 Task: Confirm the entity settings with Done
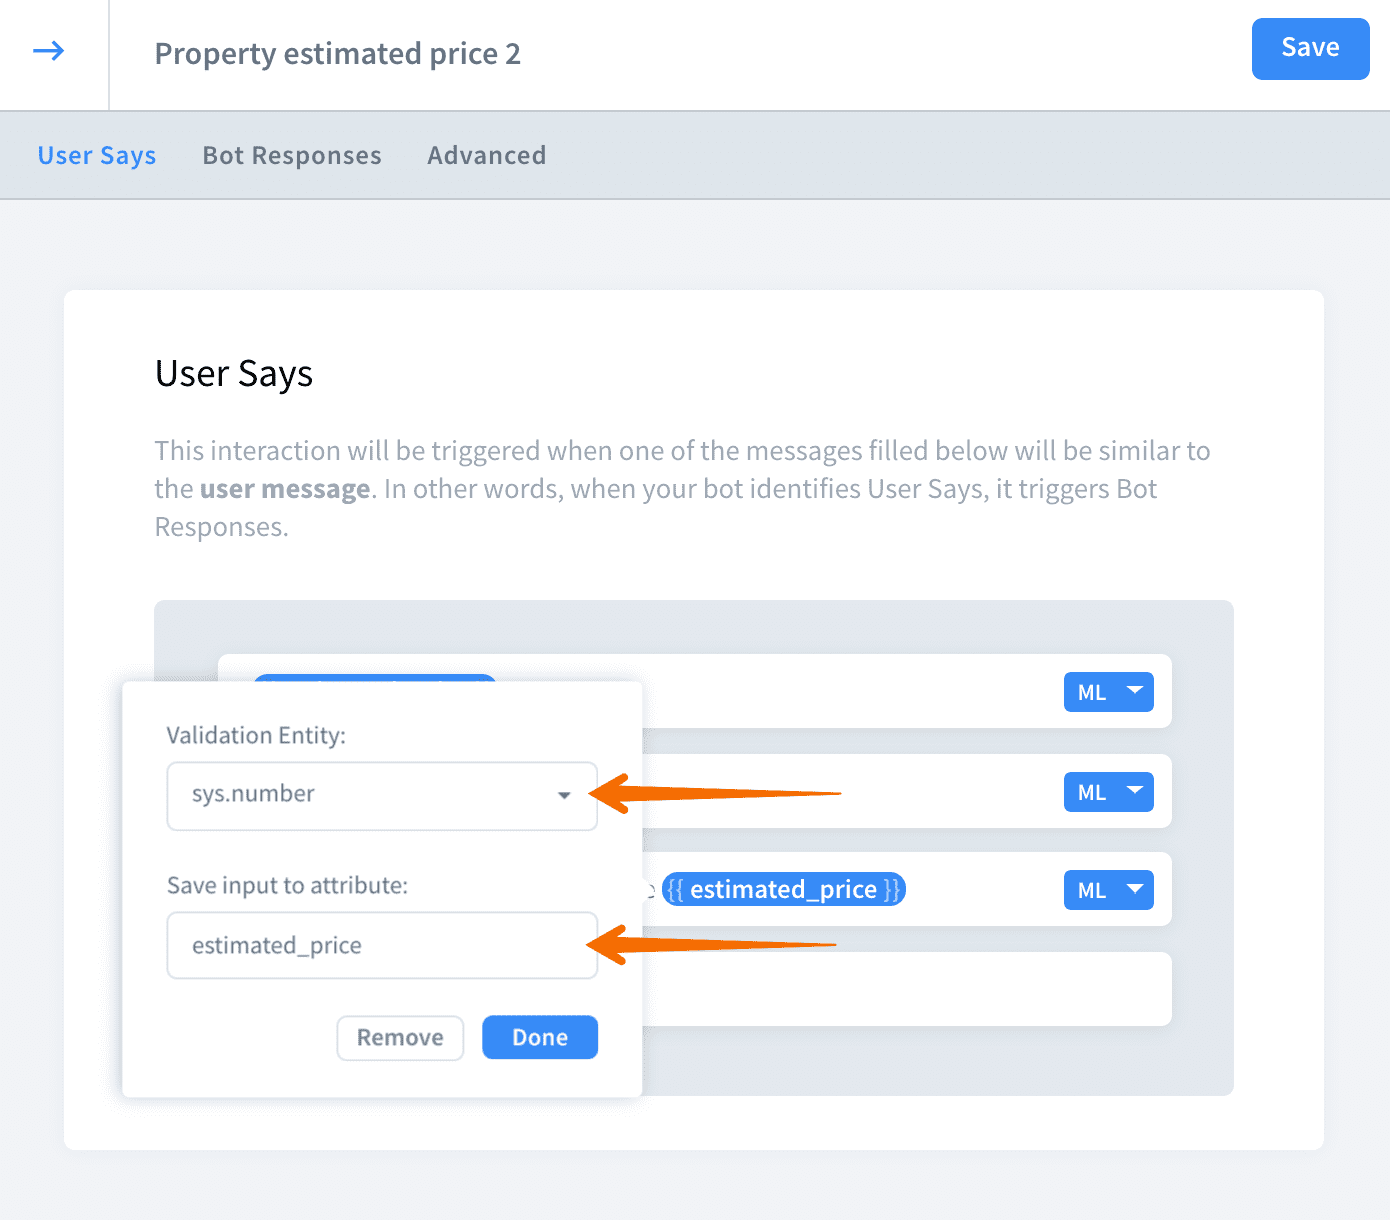(x=539, y=1037)
